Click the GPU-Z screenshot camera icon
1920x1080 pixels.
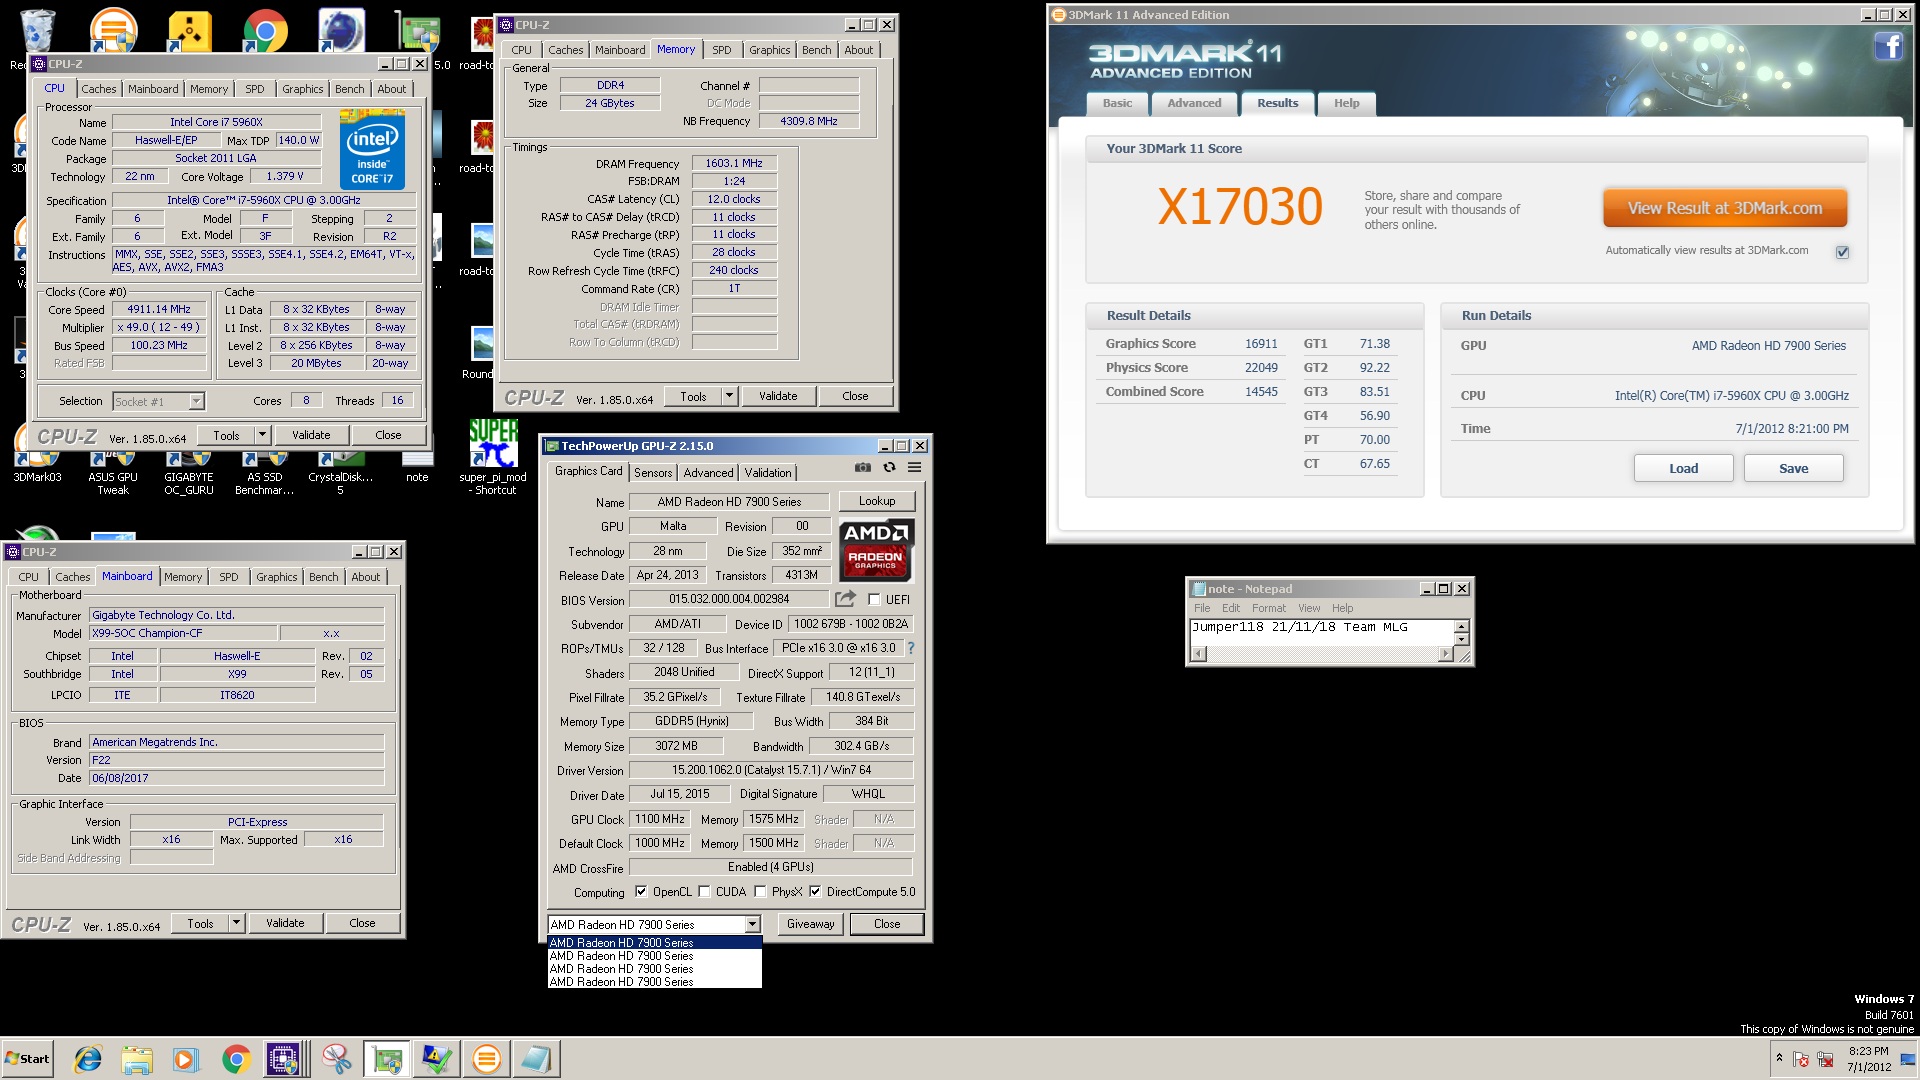pos(863,467)
